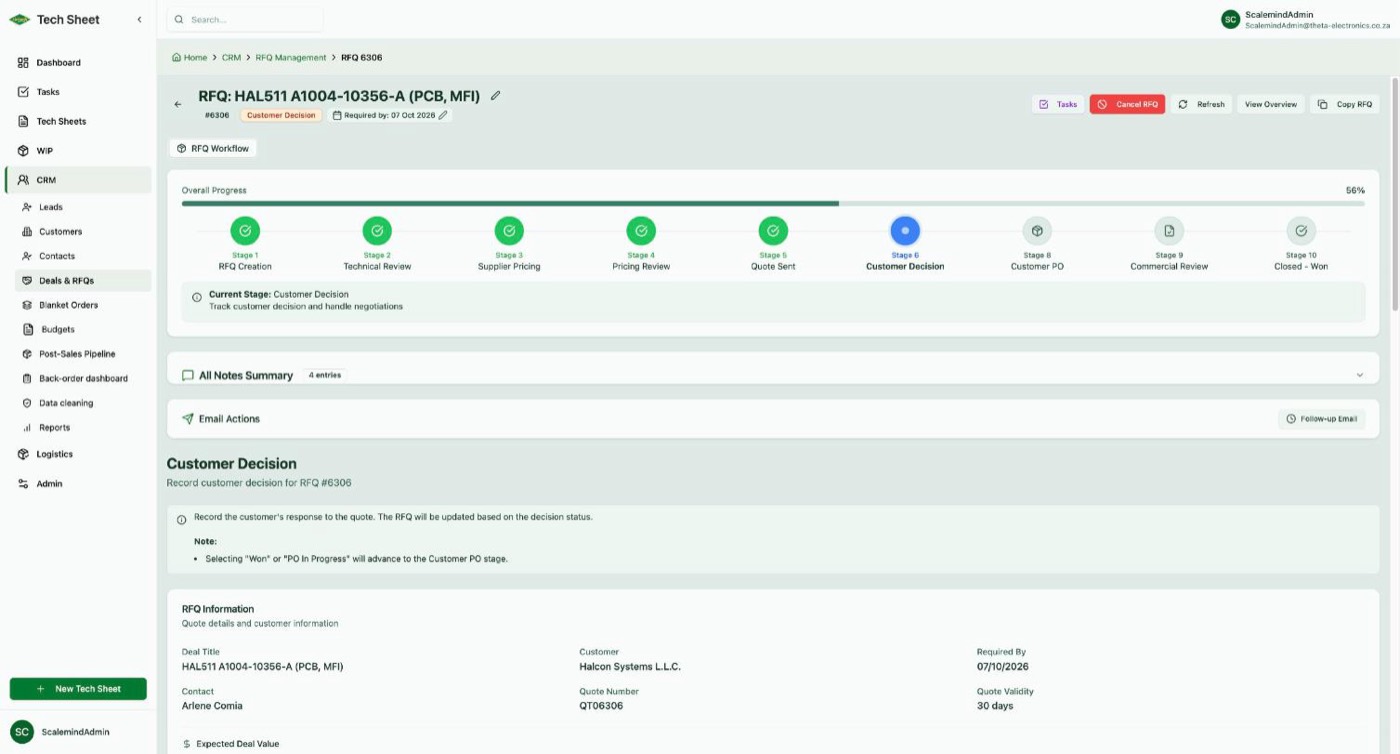Click the Stage 8 Customer PO icon
Image resolution: width=1400 pixels, height=754 pixels.
pos(1037,231)
